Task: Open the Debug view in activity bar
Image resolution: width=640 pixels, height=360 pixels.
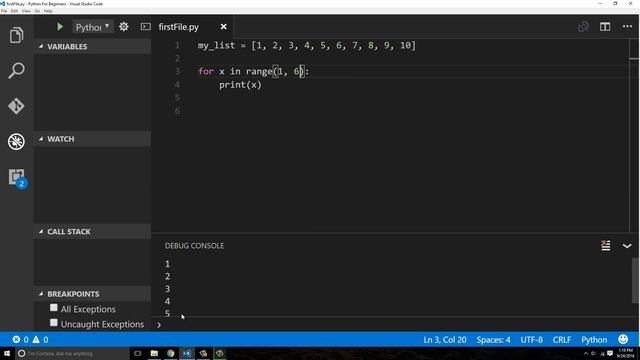Action: click(x=16, y=142)
